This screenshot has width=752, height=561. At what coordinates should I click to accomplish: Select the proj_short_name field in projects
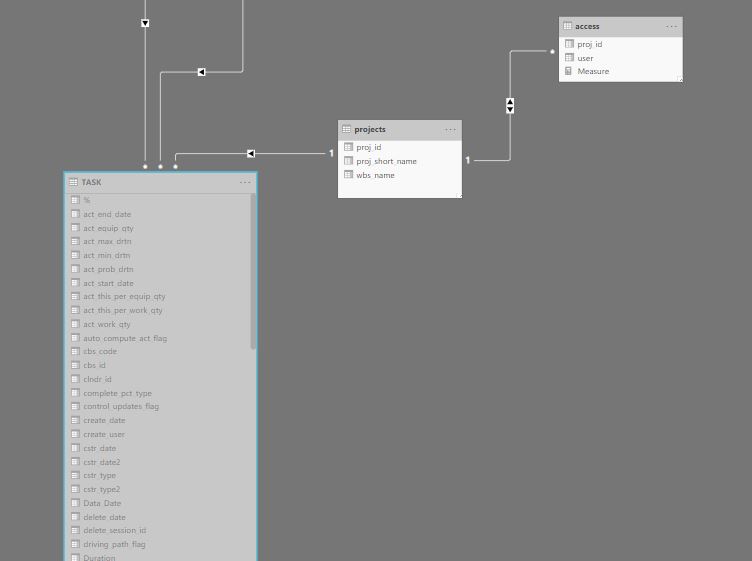[x=386, y=161]
